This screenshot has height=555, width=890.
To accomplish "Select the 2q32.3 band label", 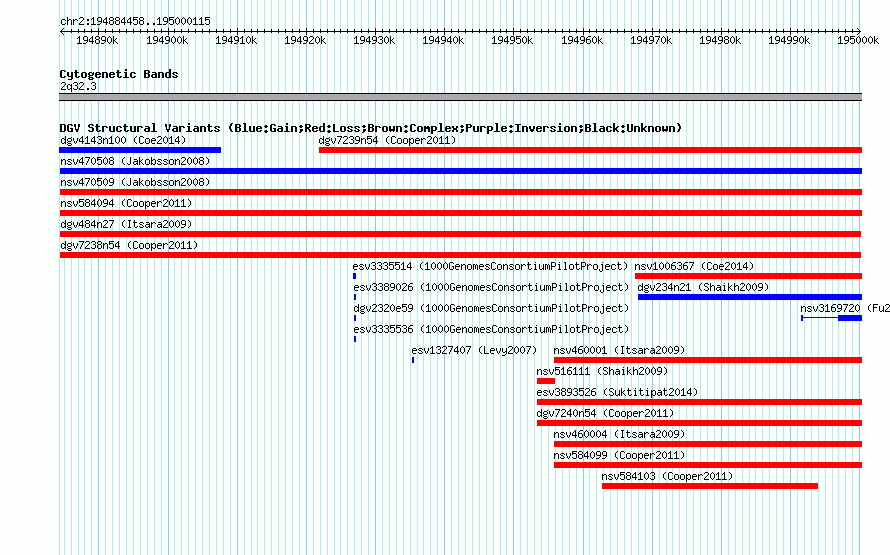I will pos(78,86).
